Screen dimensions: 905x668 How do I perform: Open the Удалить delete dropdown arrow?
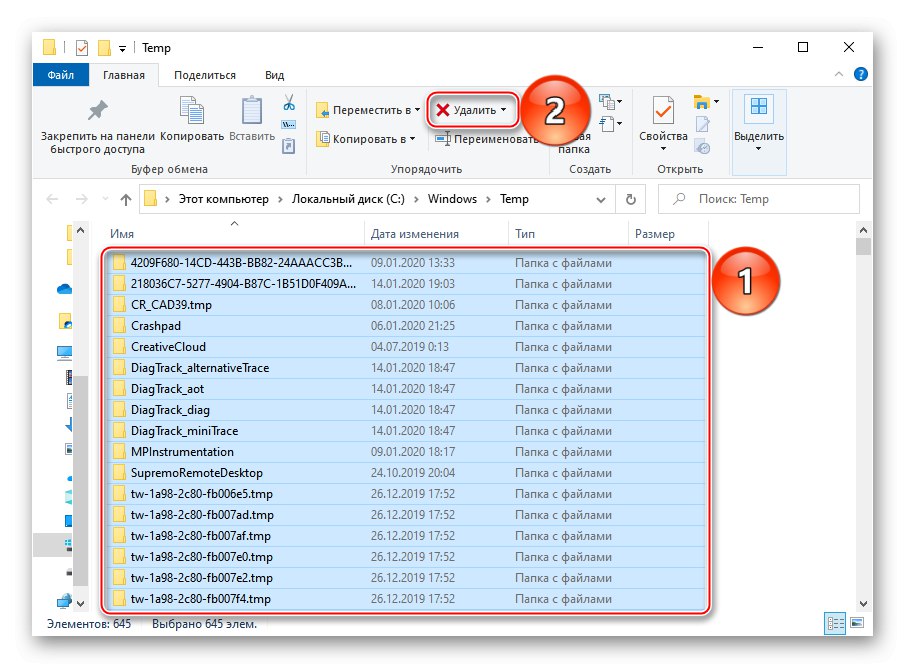click(503, 110)
